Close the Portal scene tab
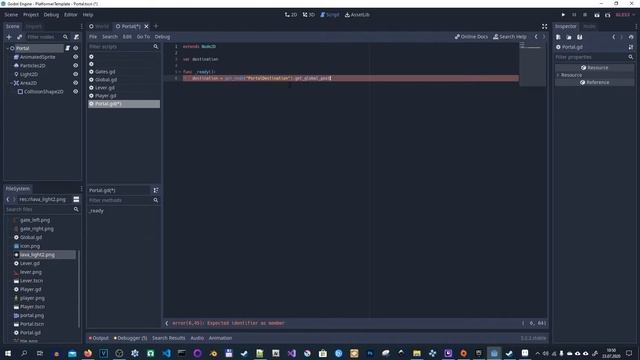Screen dimensions: 640x360 pyautogui.click(x=147, y=26)
